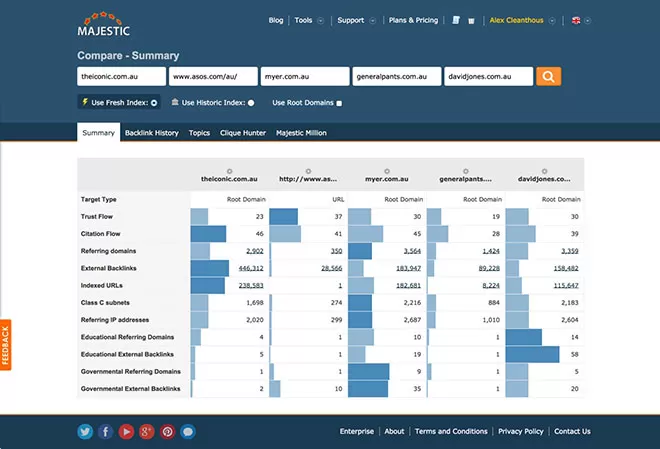
Task: Select the Use Historic Index radio button
Action: pos(251,103)
